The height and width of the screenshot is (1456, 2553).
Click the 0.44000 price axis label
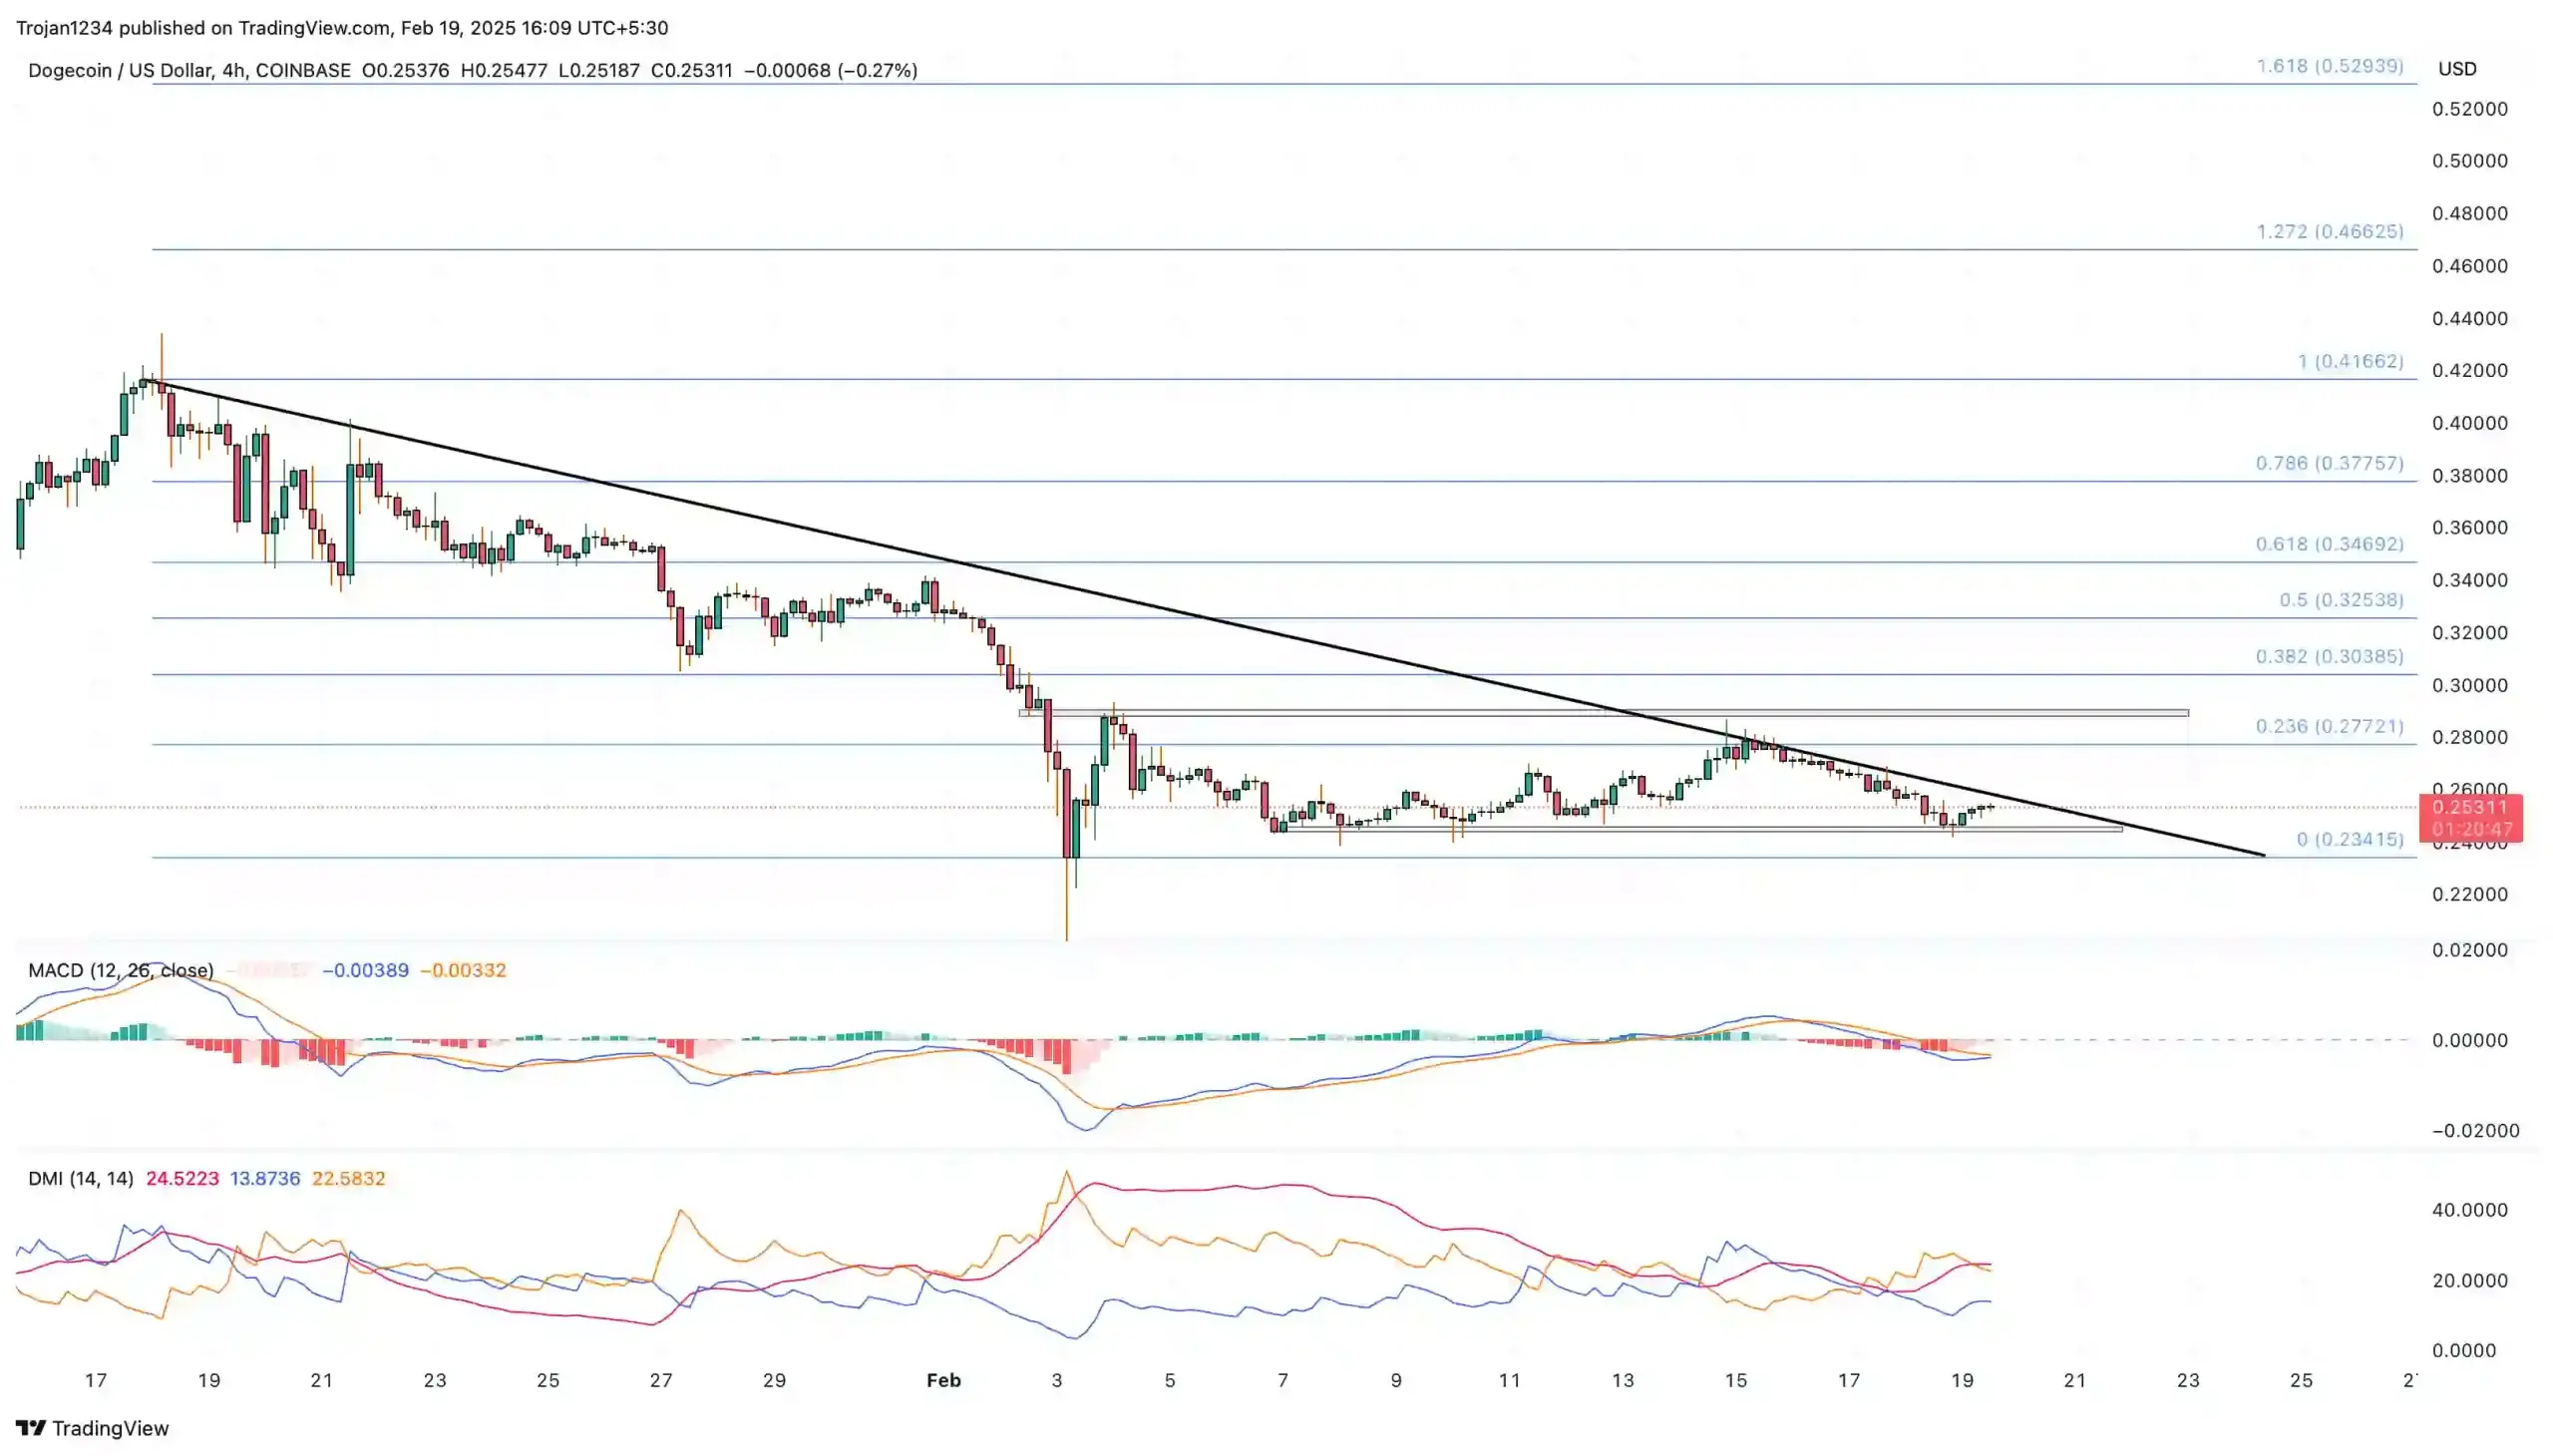tap(2470, 318)
